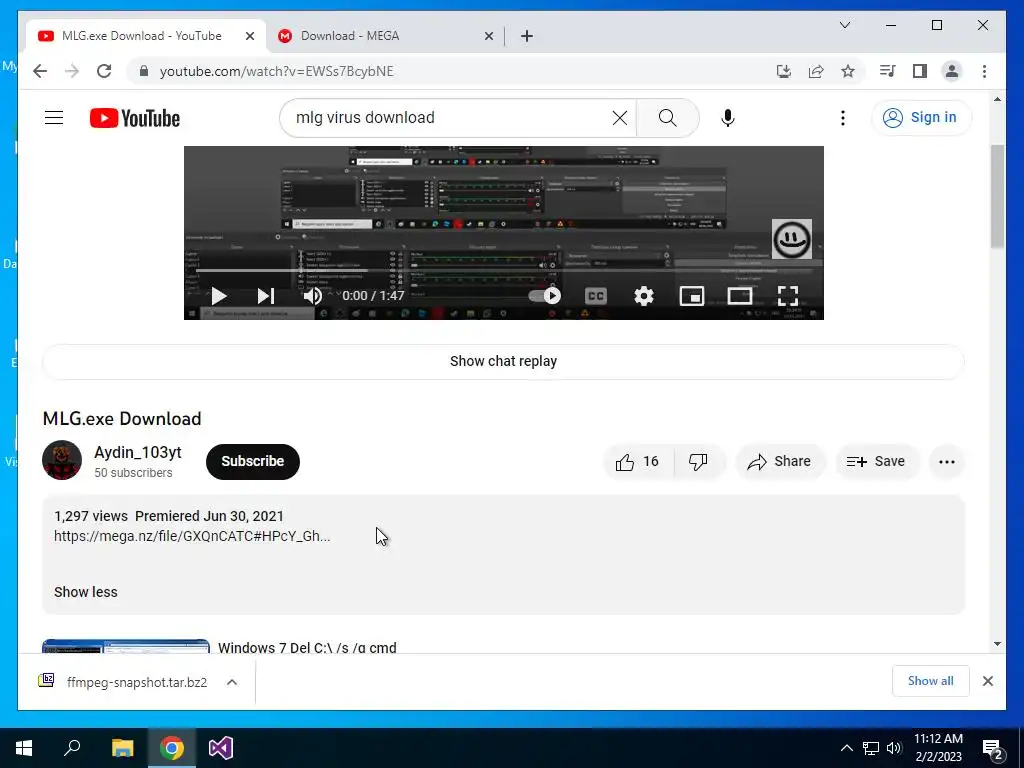Enable theater mode view

740,296
